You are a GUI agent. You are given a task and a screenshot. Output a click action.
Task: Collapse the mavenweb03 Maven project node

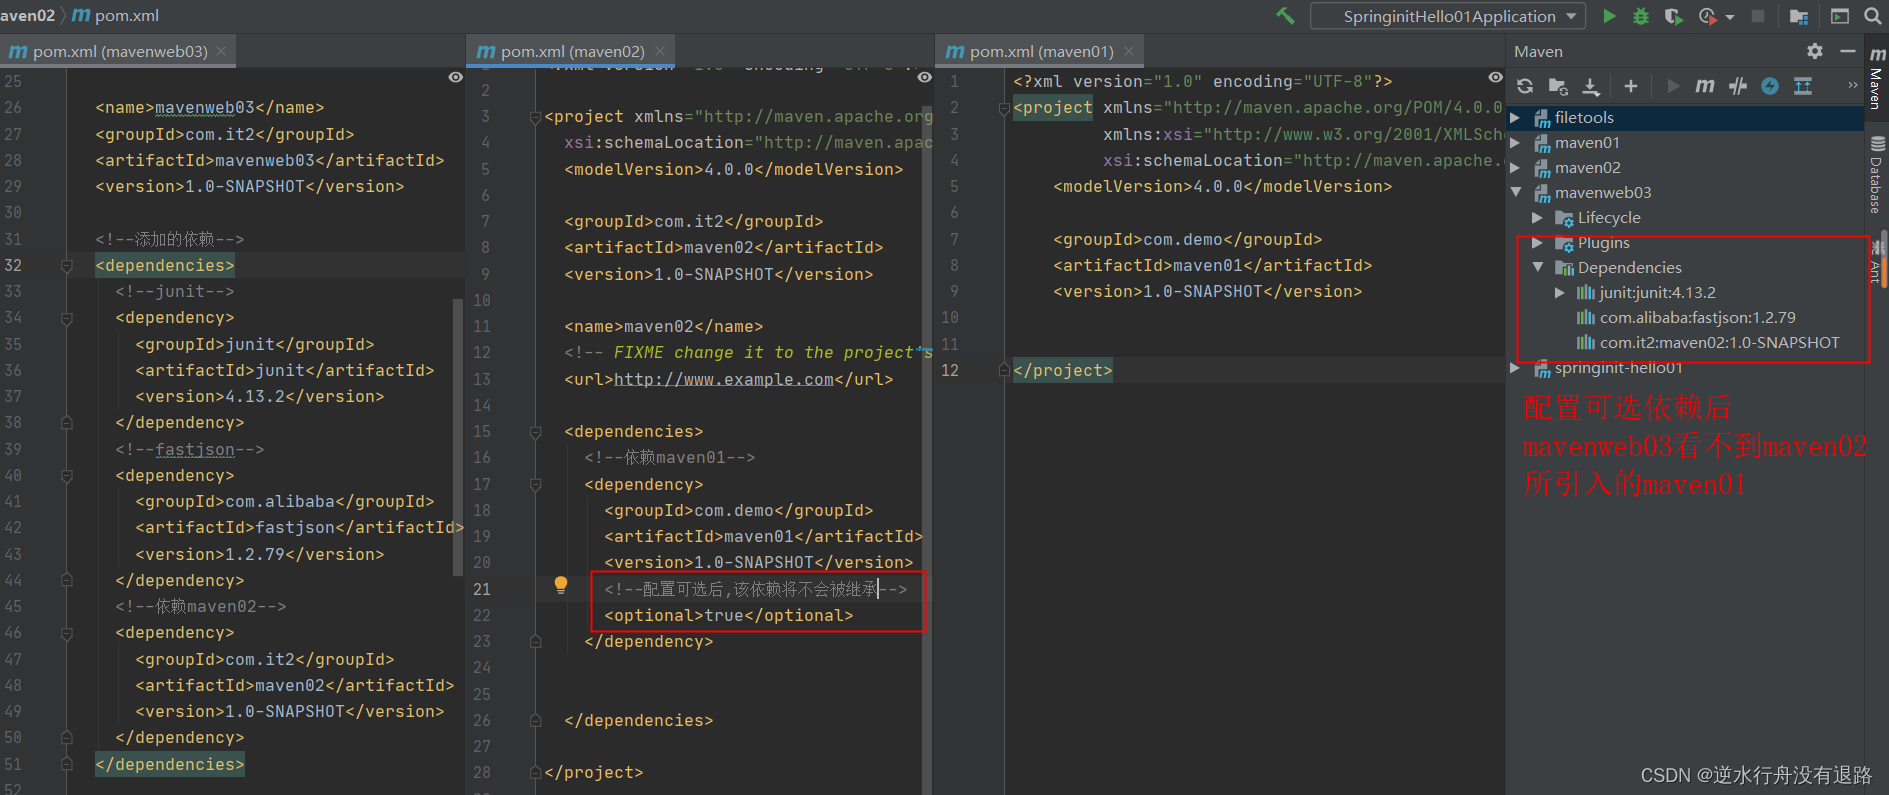1516,192
